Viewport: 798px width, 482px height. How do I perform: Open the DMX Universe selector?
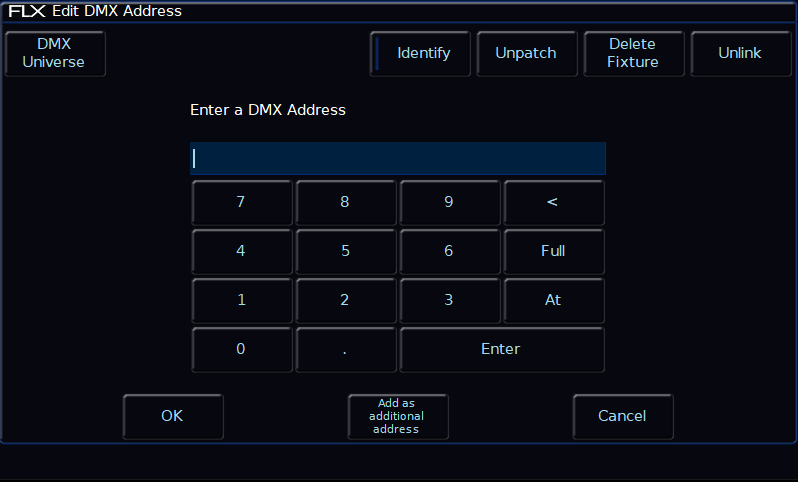point(55,53)
